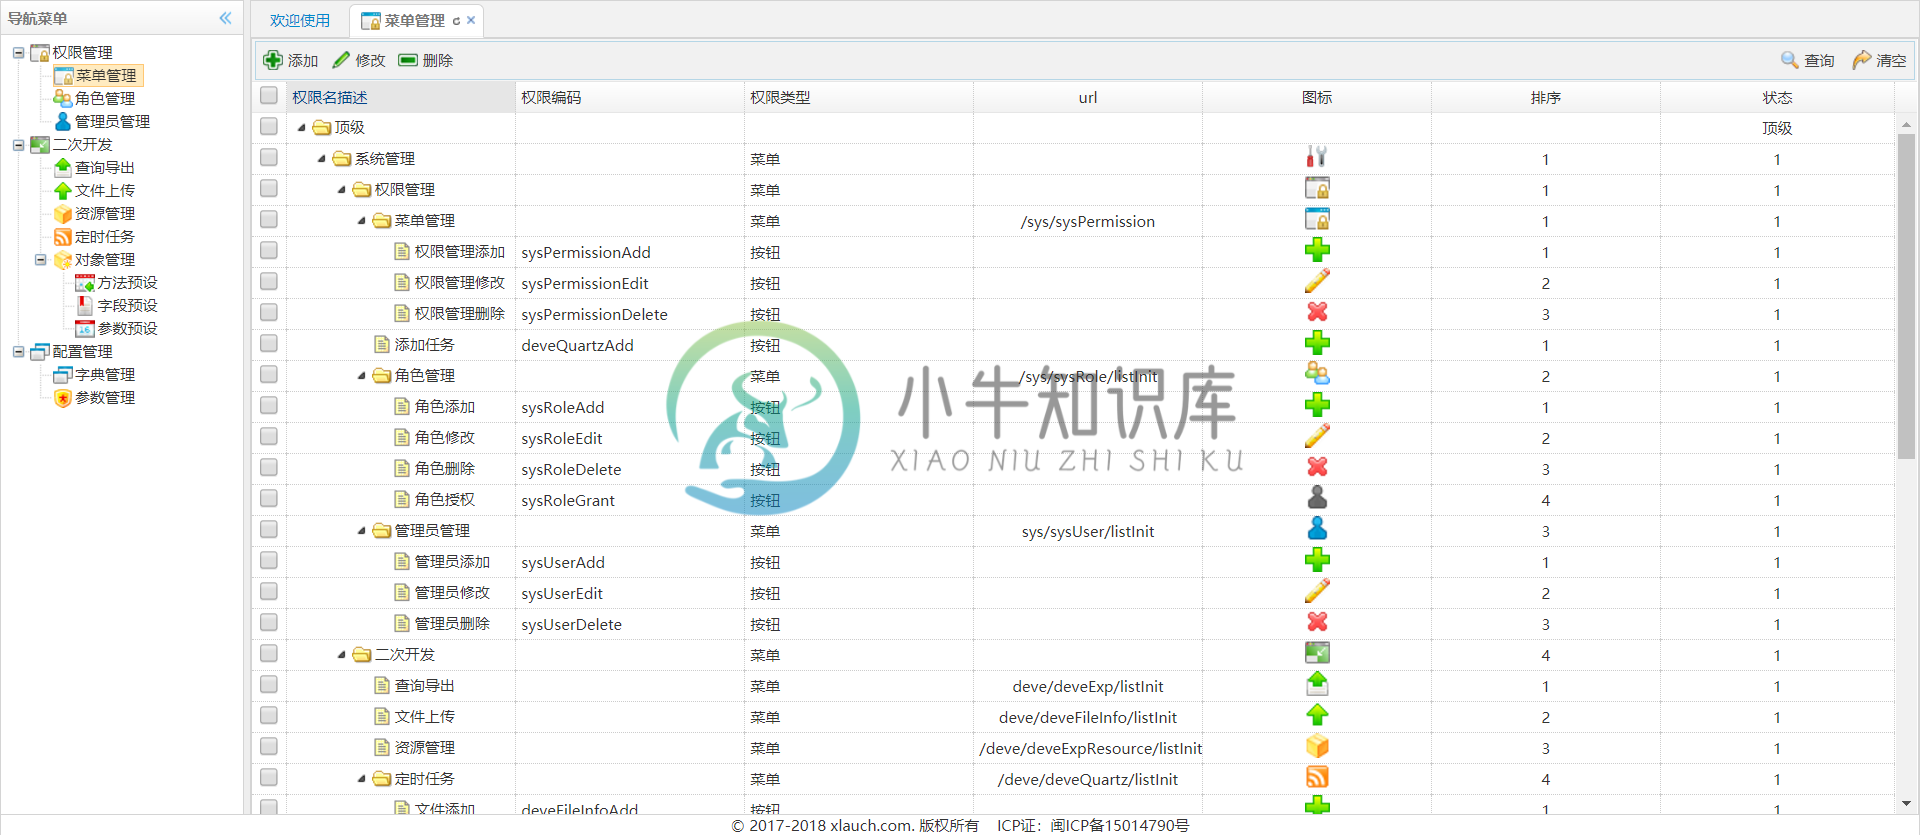Viewport: 1920px width, 835px height.
Task: Click 定时任务 in navigation menu
Action: click(x=105, y=237)
